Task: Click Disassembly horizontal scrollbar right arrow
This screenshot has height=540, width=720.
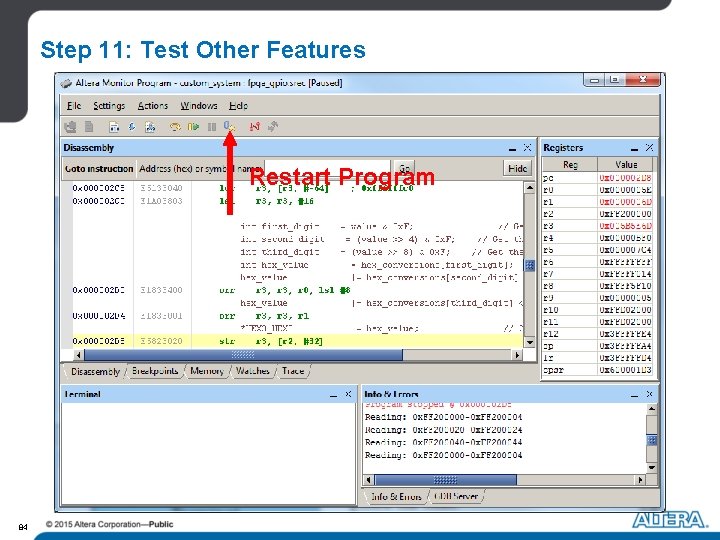Action: [518, 354]
